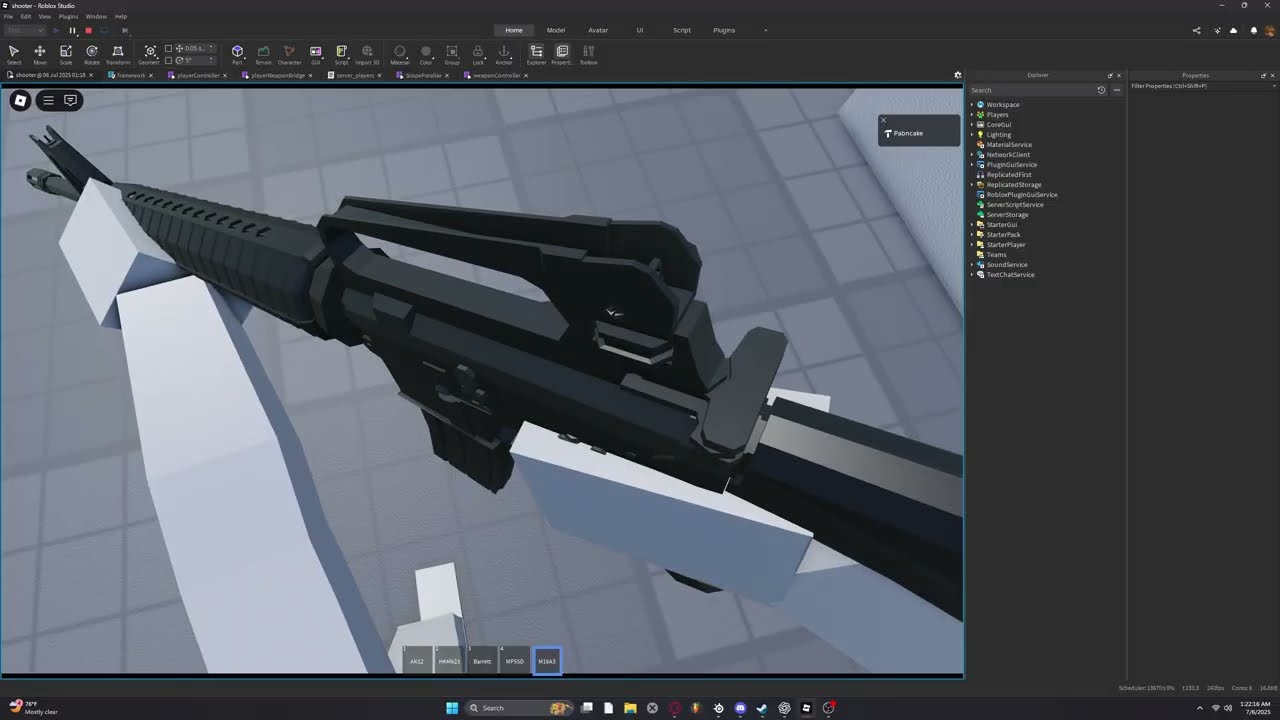The width and height of the screenshot is (1280, 720).
Task: Expand the ReplicatedStorage tree node
Action: click(972, 184)
